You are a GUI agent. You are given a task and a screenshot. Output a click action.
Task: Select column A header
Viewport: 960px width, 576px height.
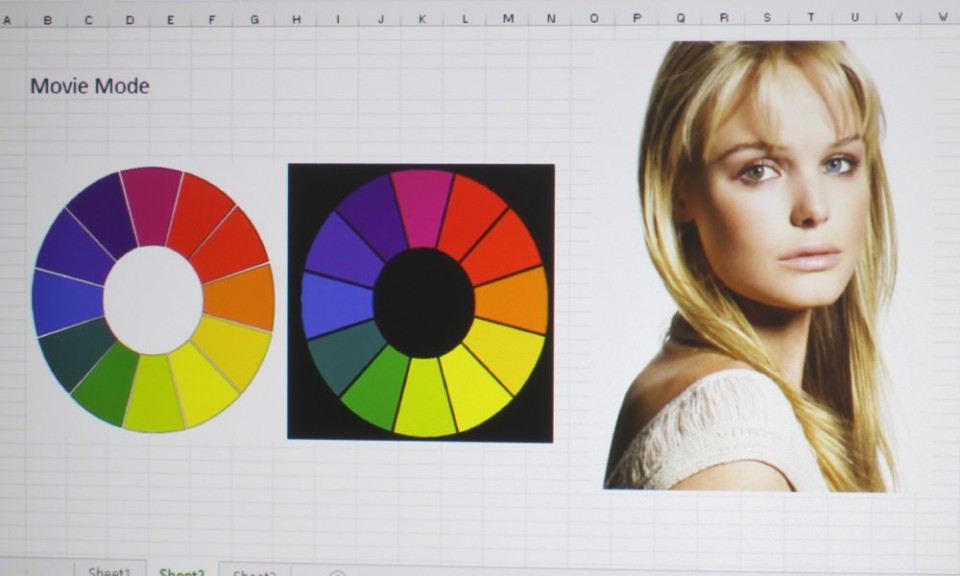8,19
